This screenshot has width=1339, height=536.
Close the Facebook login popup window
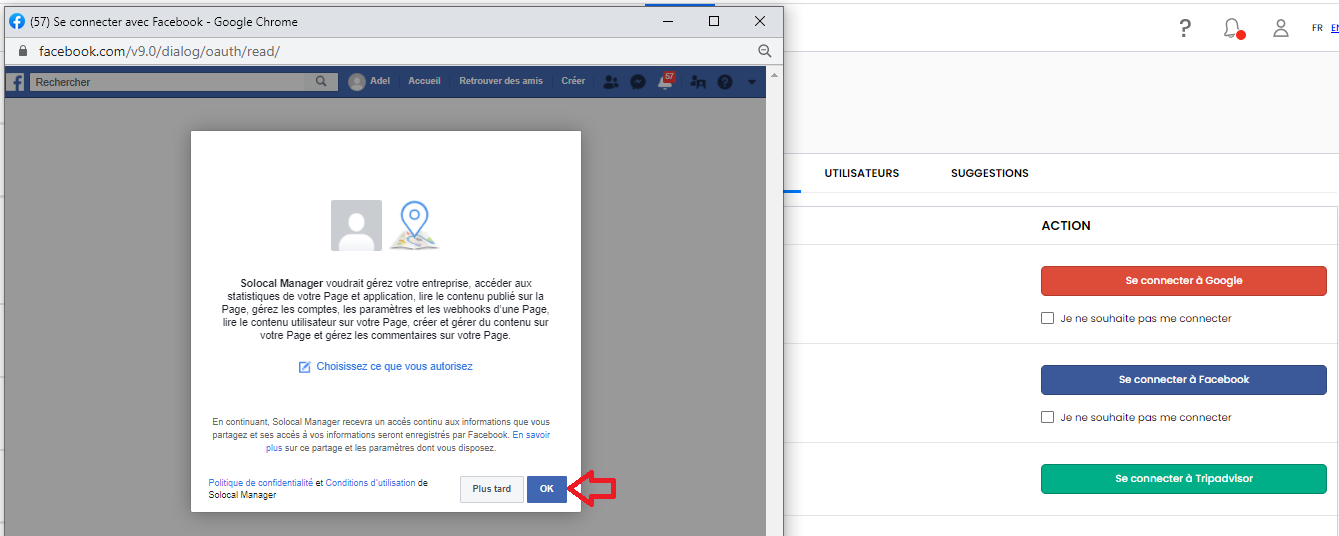point(761,21)
